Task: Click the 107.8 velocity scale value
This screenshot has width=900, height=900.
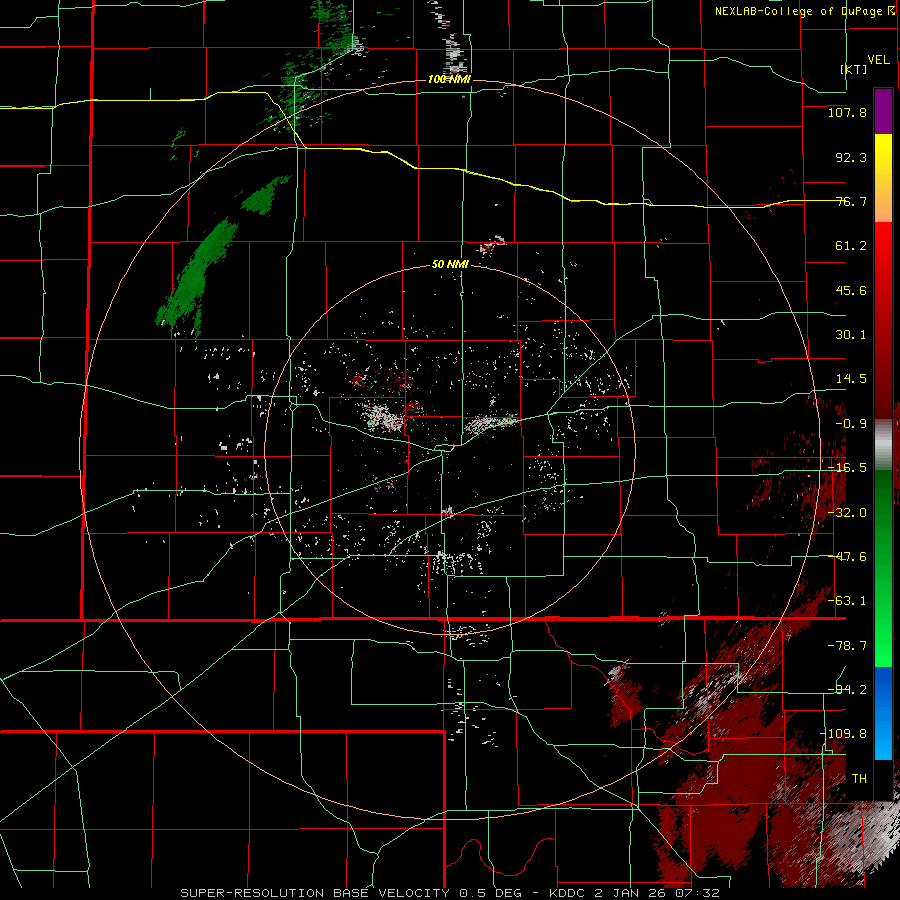Action: point(847,112)
